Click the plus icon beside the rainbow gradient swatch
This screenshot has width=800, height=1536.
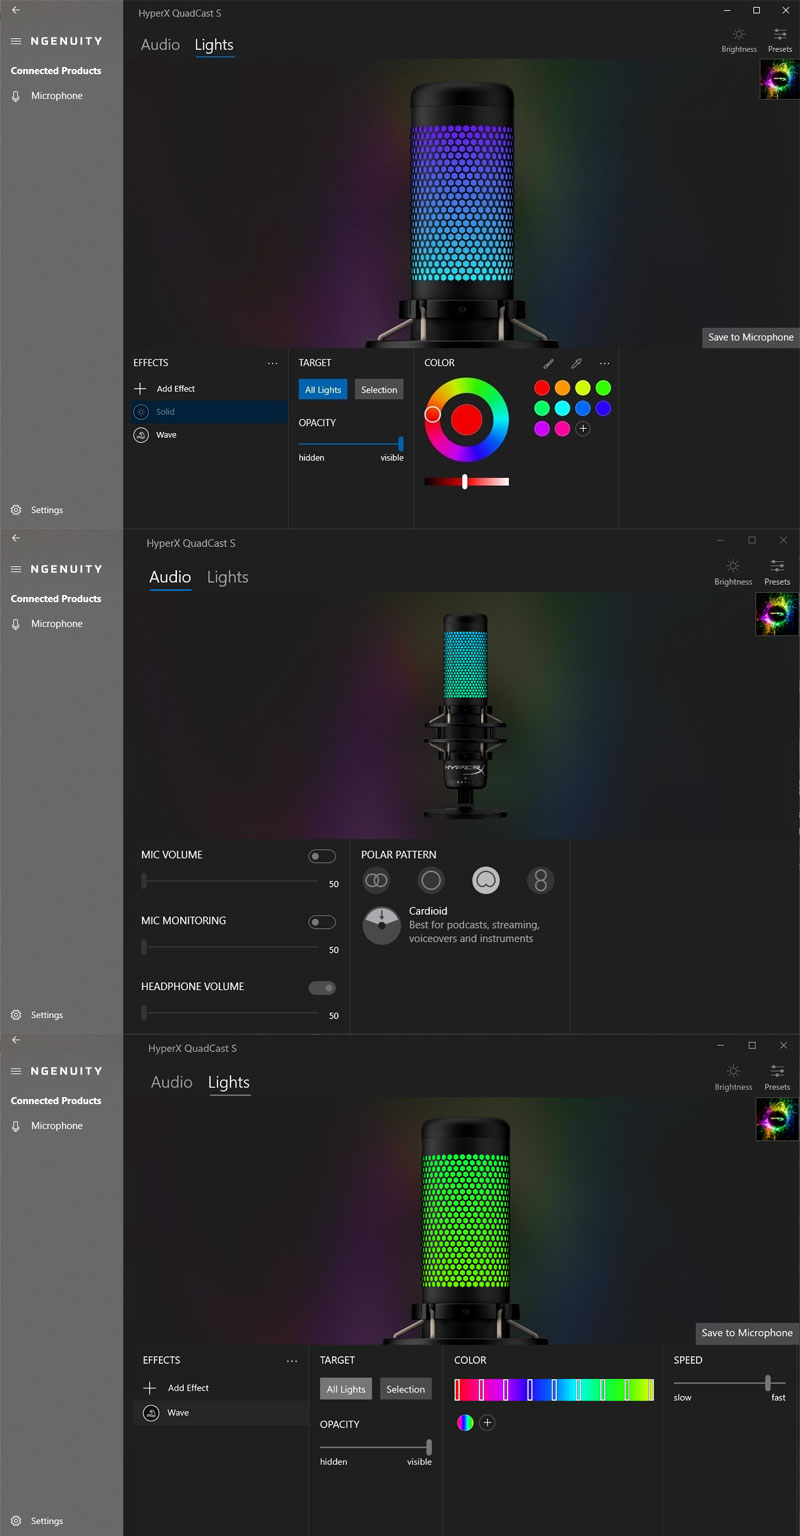(x=487, y=1423)
